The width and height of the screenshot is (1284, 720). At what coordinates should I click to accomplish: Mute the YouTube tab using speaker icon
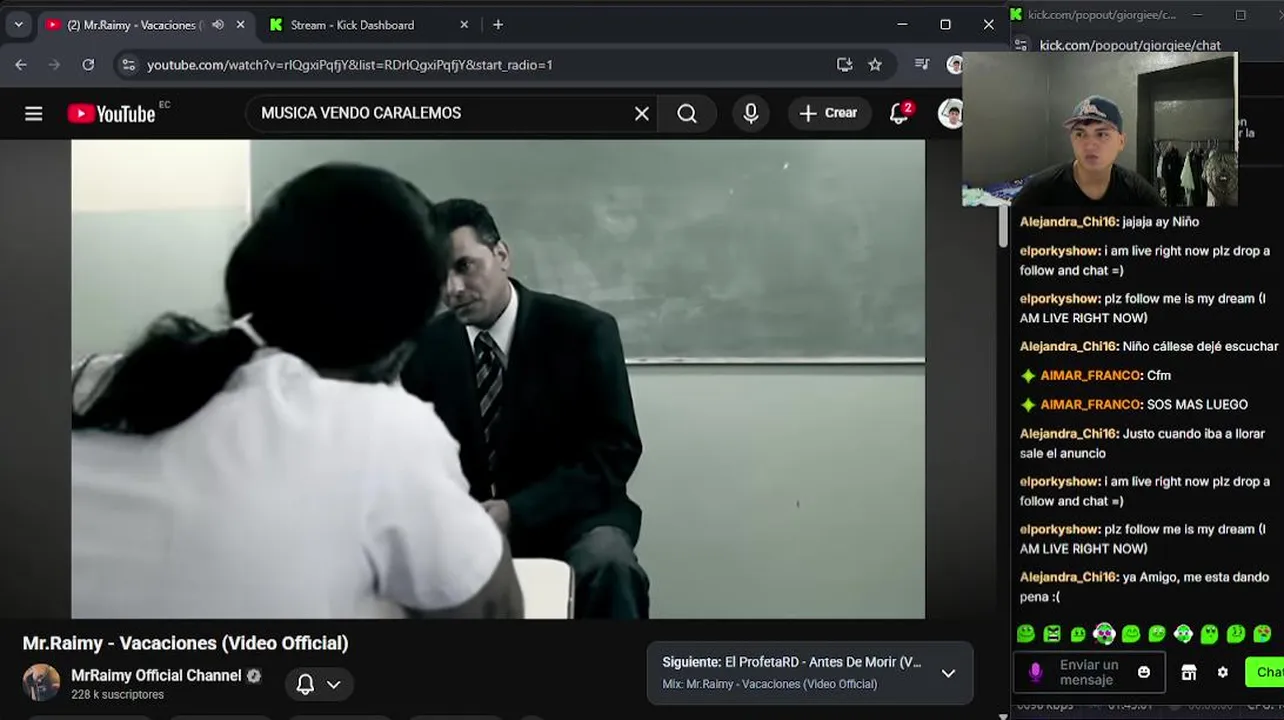(218, 25)
